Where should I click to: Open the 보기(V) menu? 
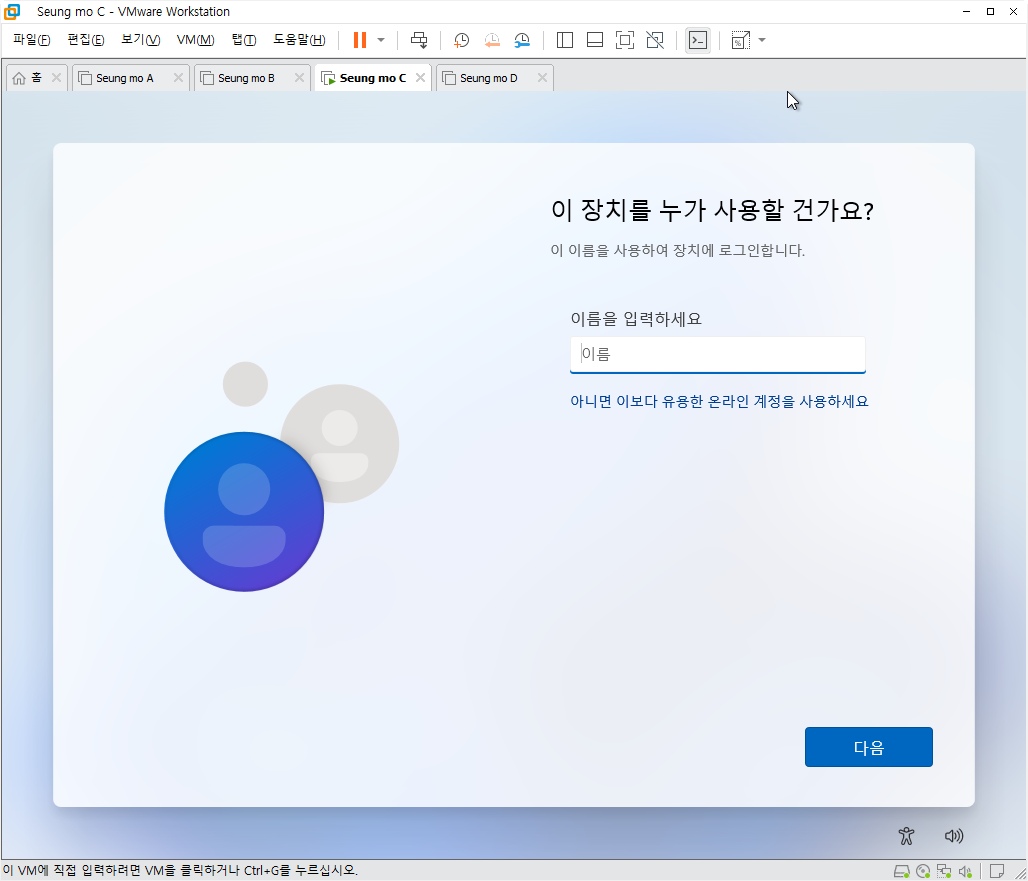coord(140,40)
